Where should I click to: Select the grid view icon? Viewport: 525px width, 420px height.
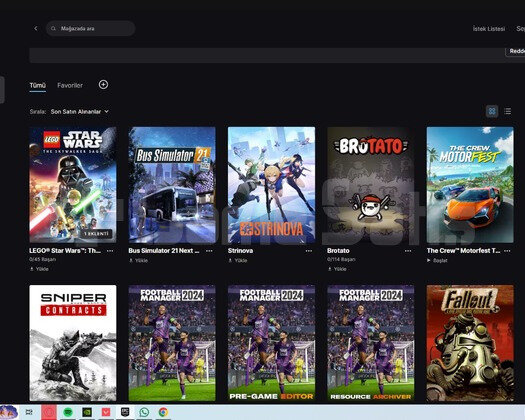click(492, 111)
